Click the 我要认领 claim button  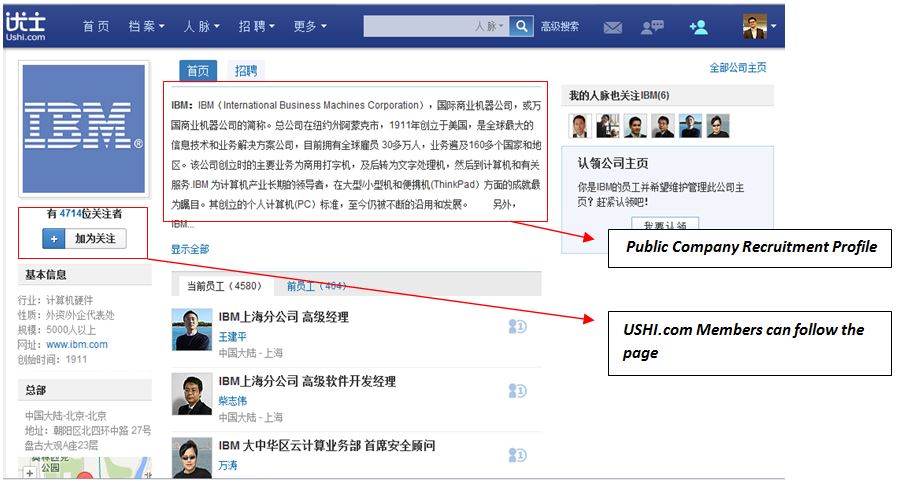tap(665, 224)
